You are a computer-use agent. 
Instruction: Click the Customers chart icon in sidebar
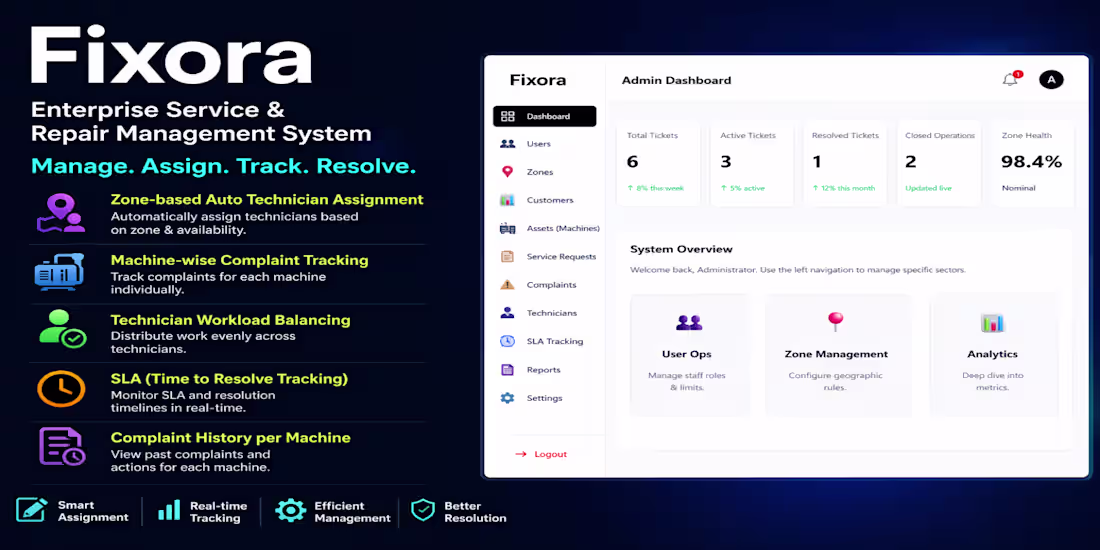point(507,200)
